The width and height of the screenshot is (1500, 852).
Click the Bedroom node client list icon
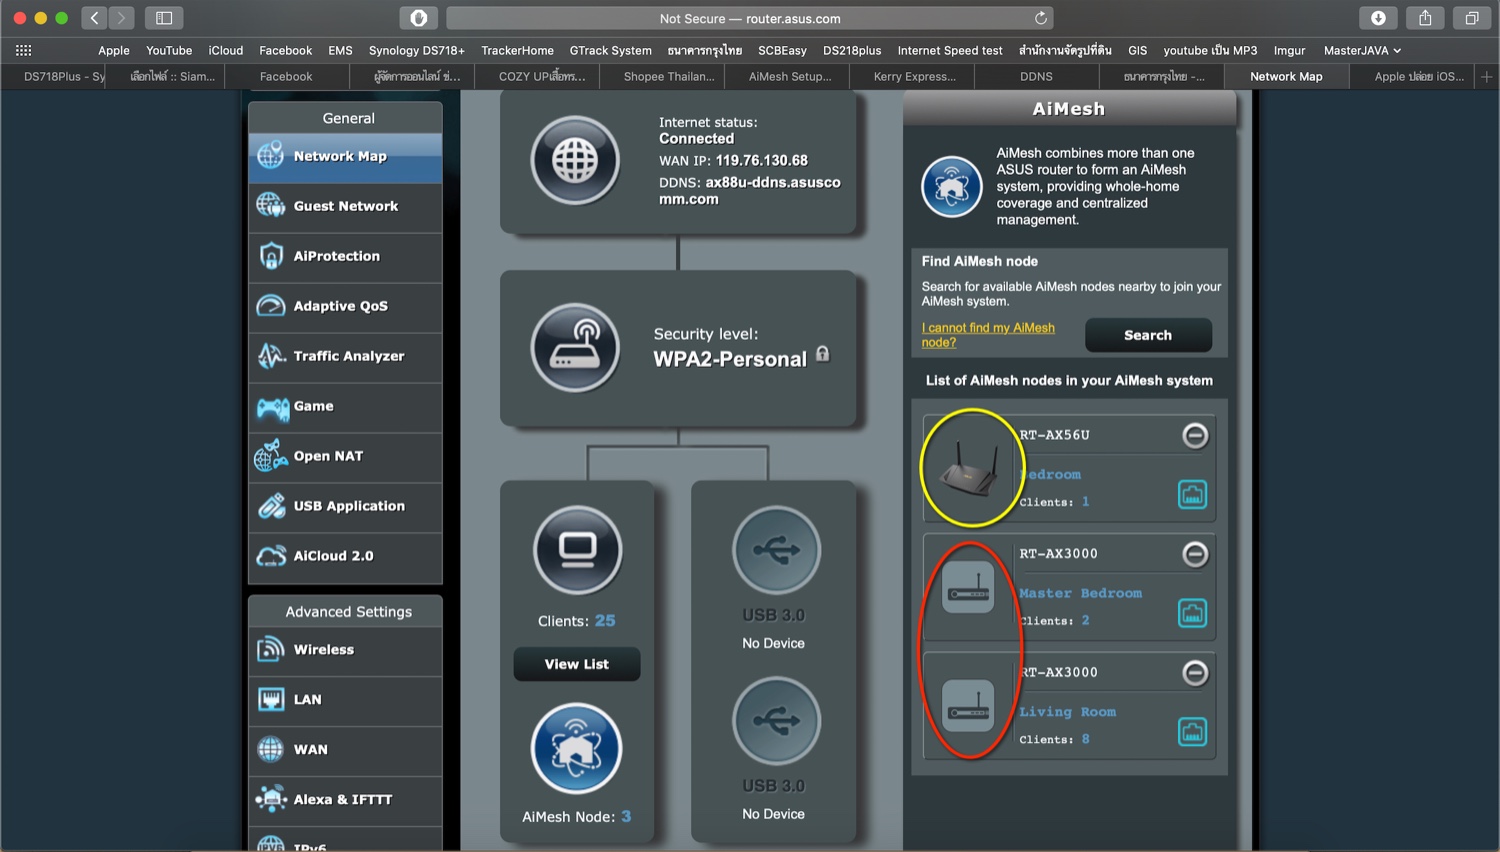[x=1192, y=494]
